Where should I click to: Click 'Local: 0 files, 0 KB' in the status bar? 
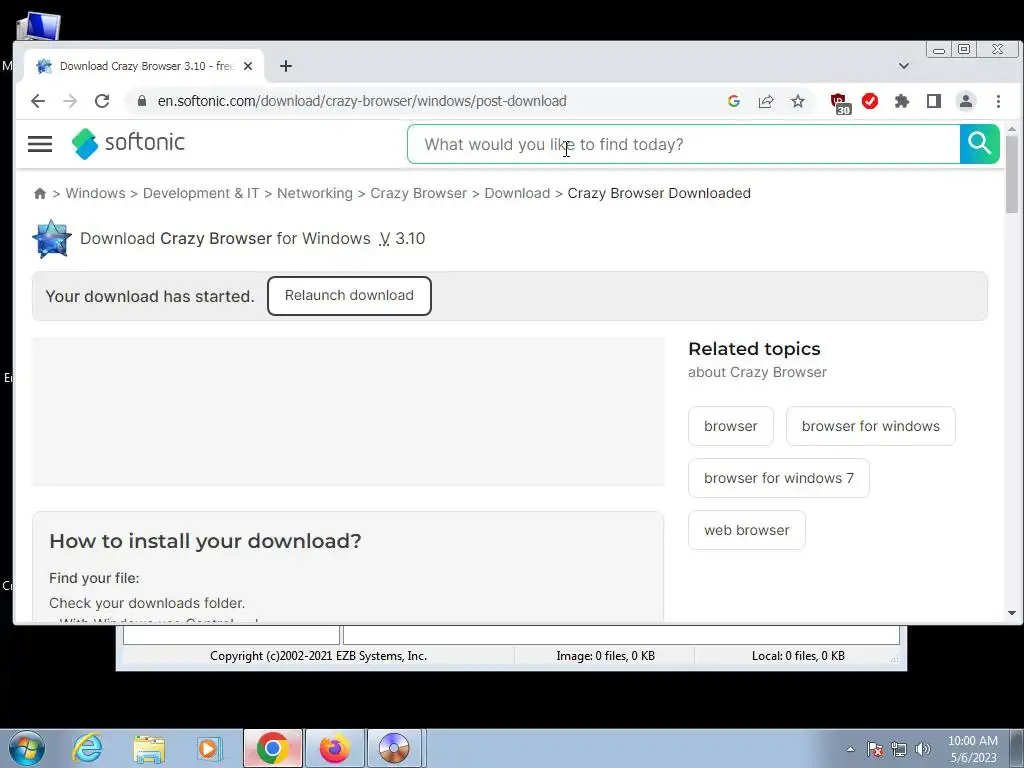(798, 656)
